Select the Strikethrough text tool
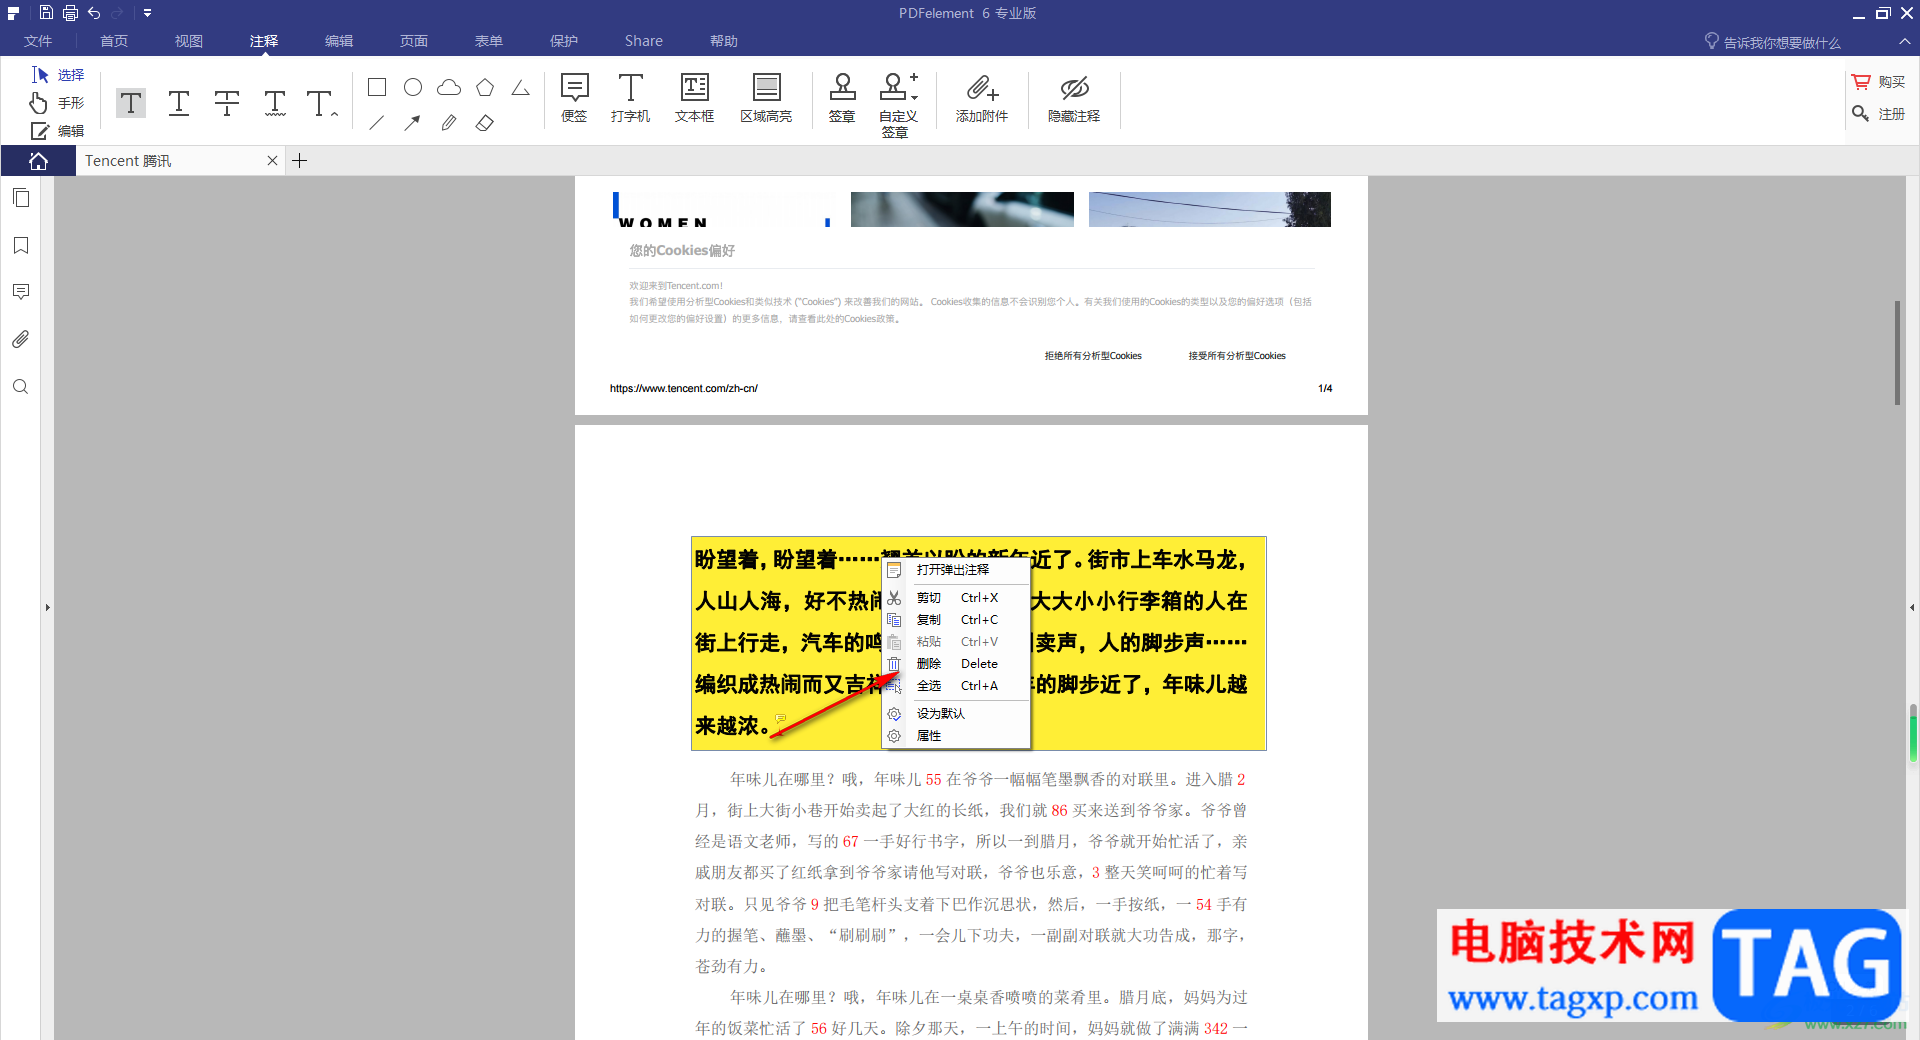 (227, 103)
